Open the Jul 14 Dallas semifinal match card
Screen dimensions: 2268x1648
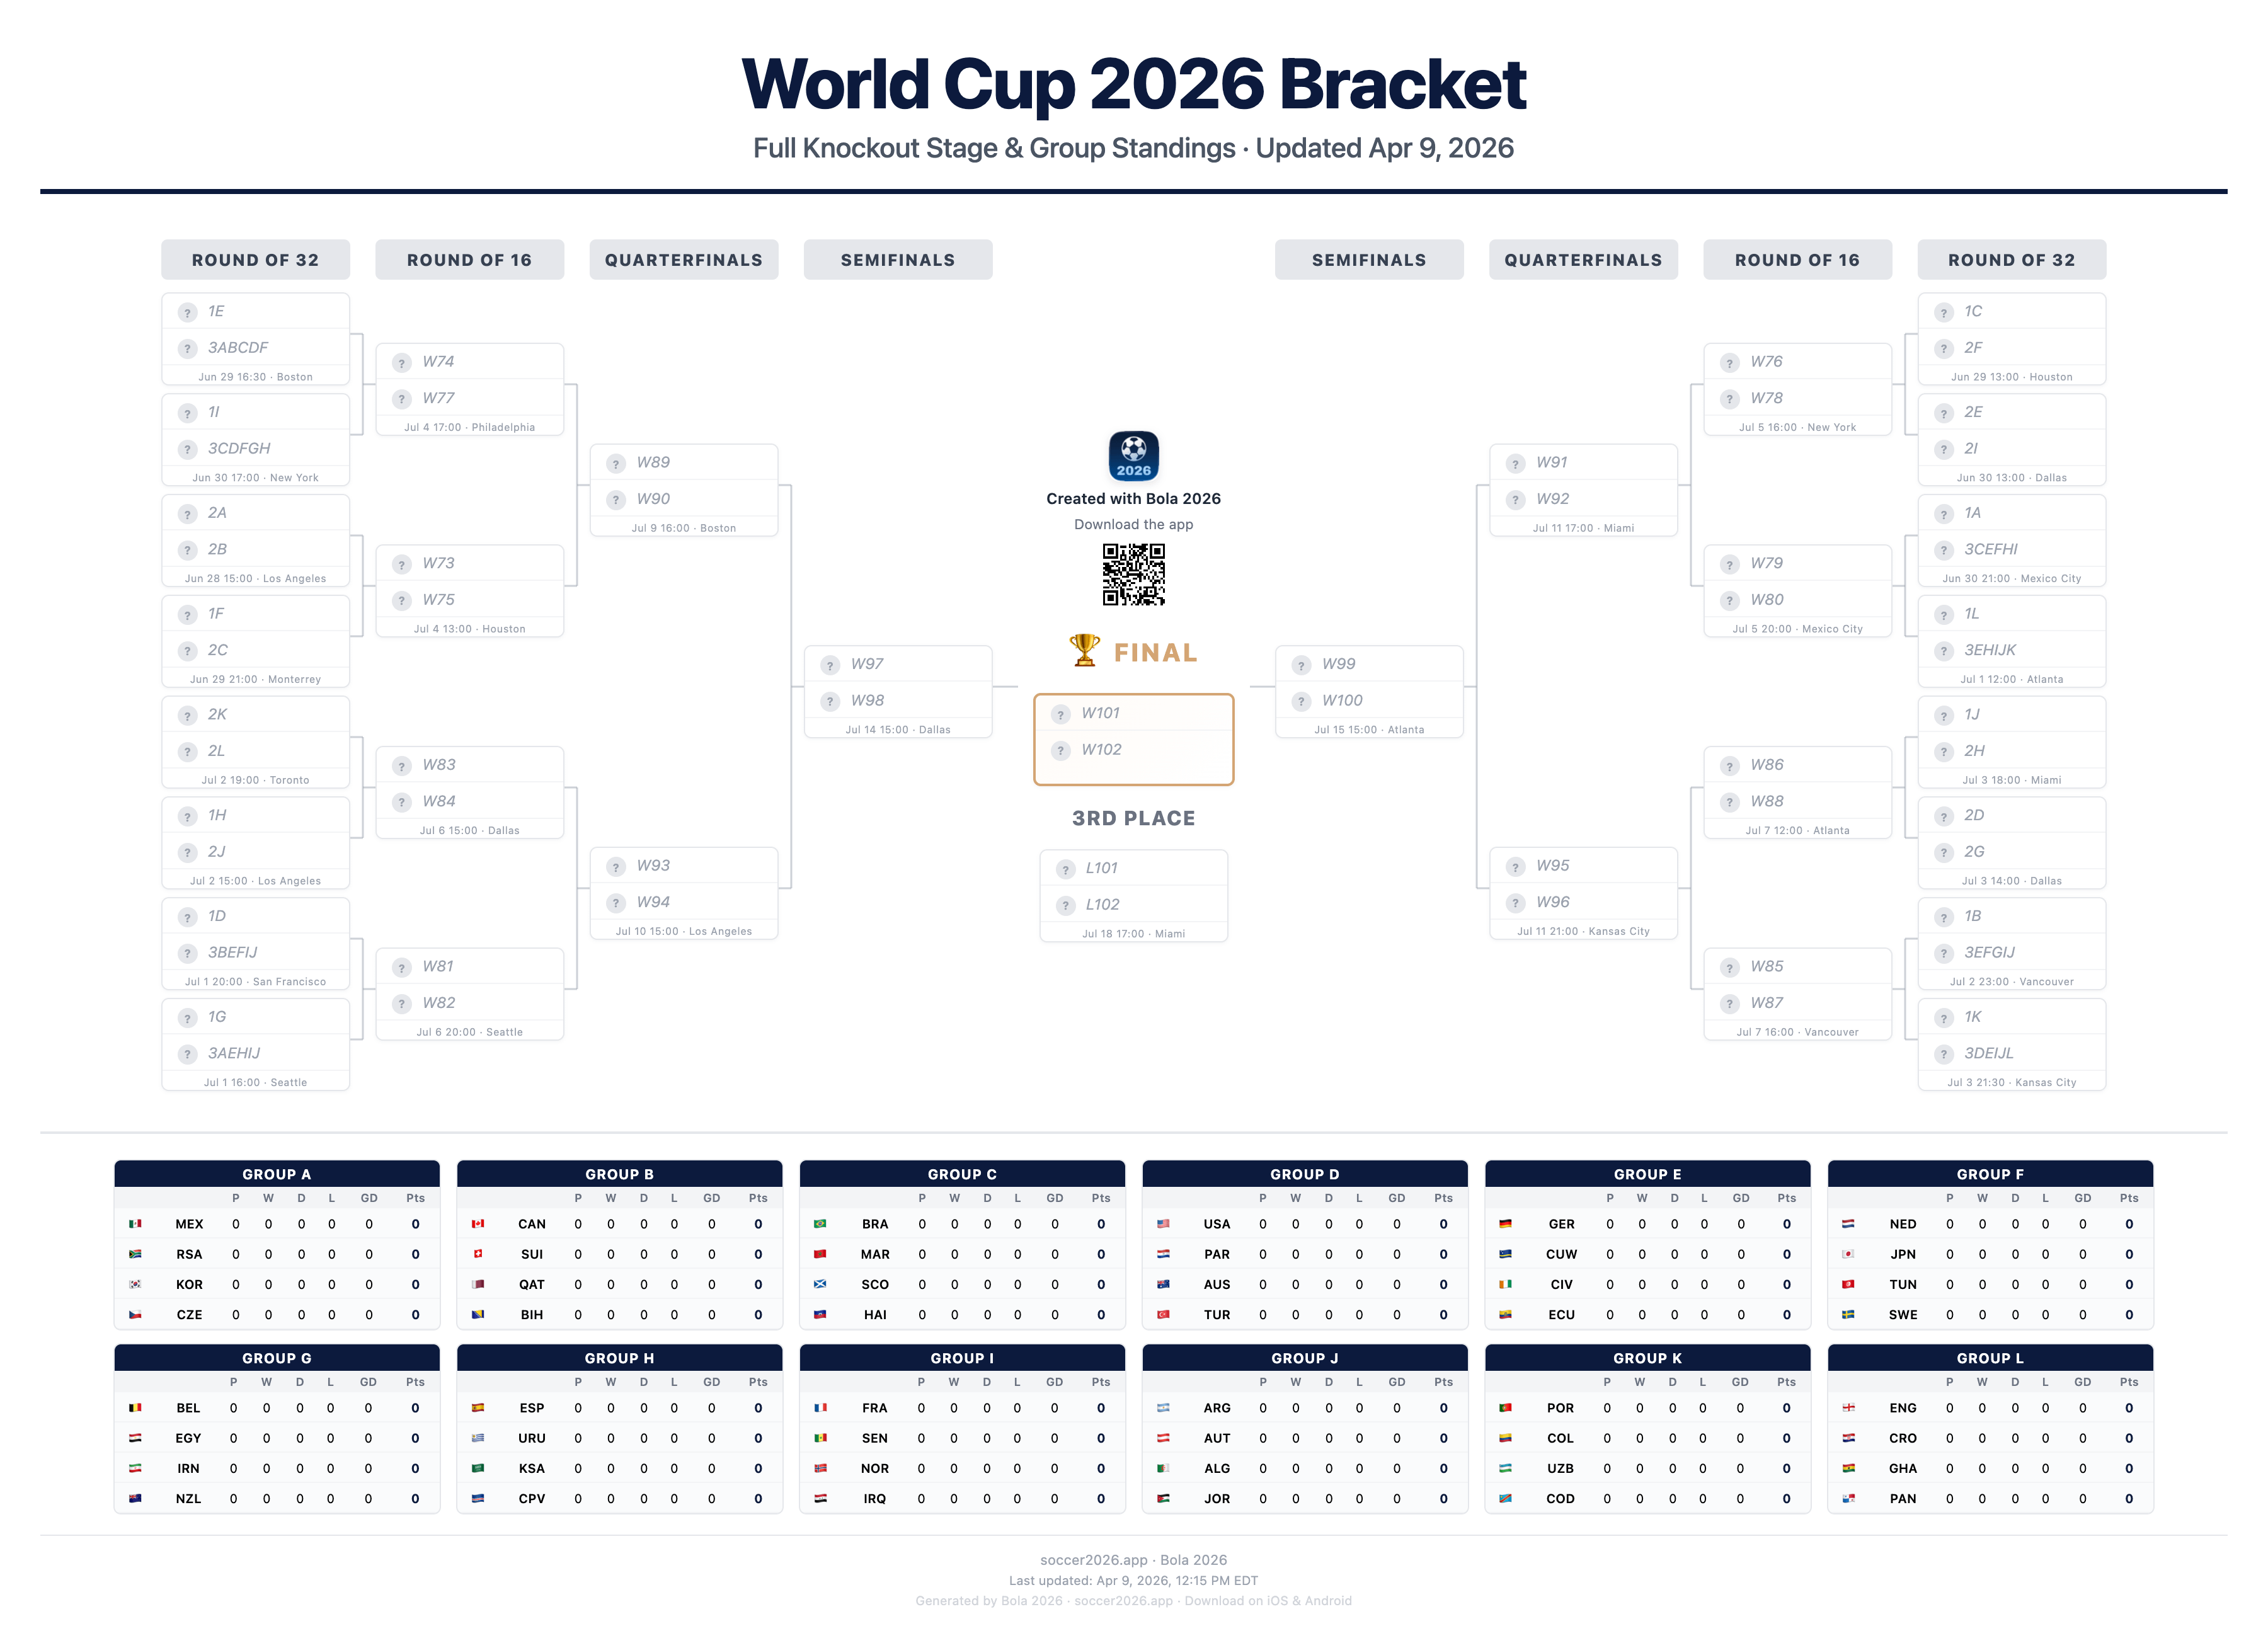coord(897,692)
